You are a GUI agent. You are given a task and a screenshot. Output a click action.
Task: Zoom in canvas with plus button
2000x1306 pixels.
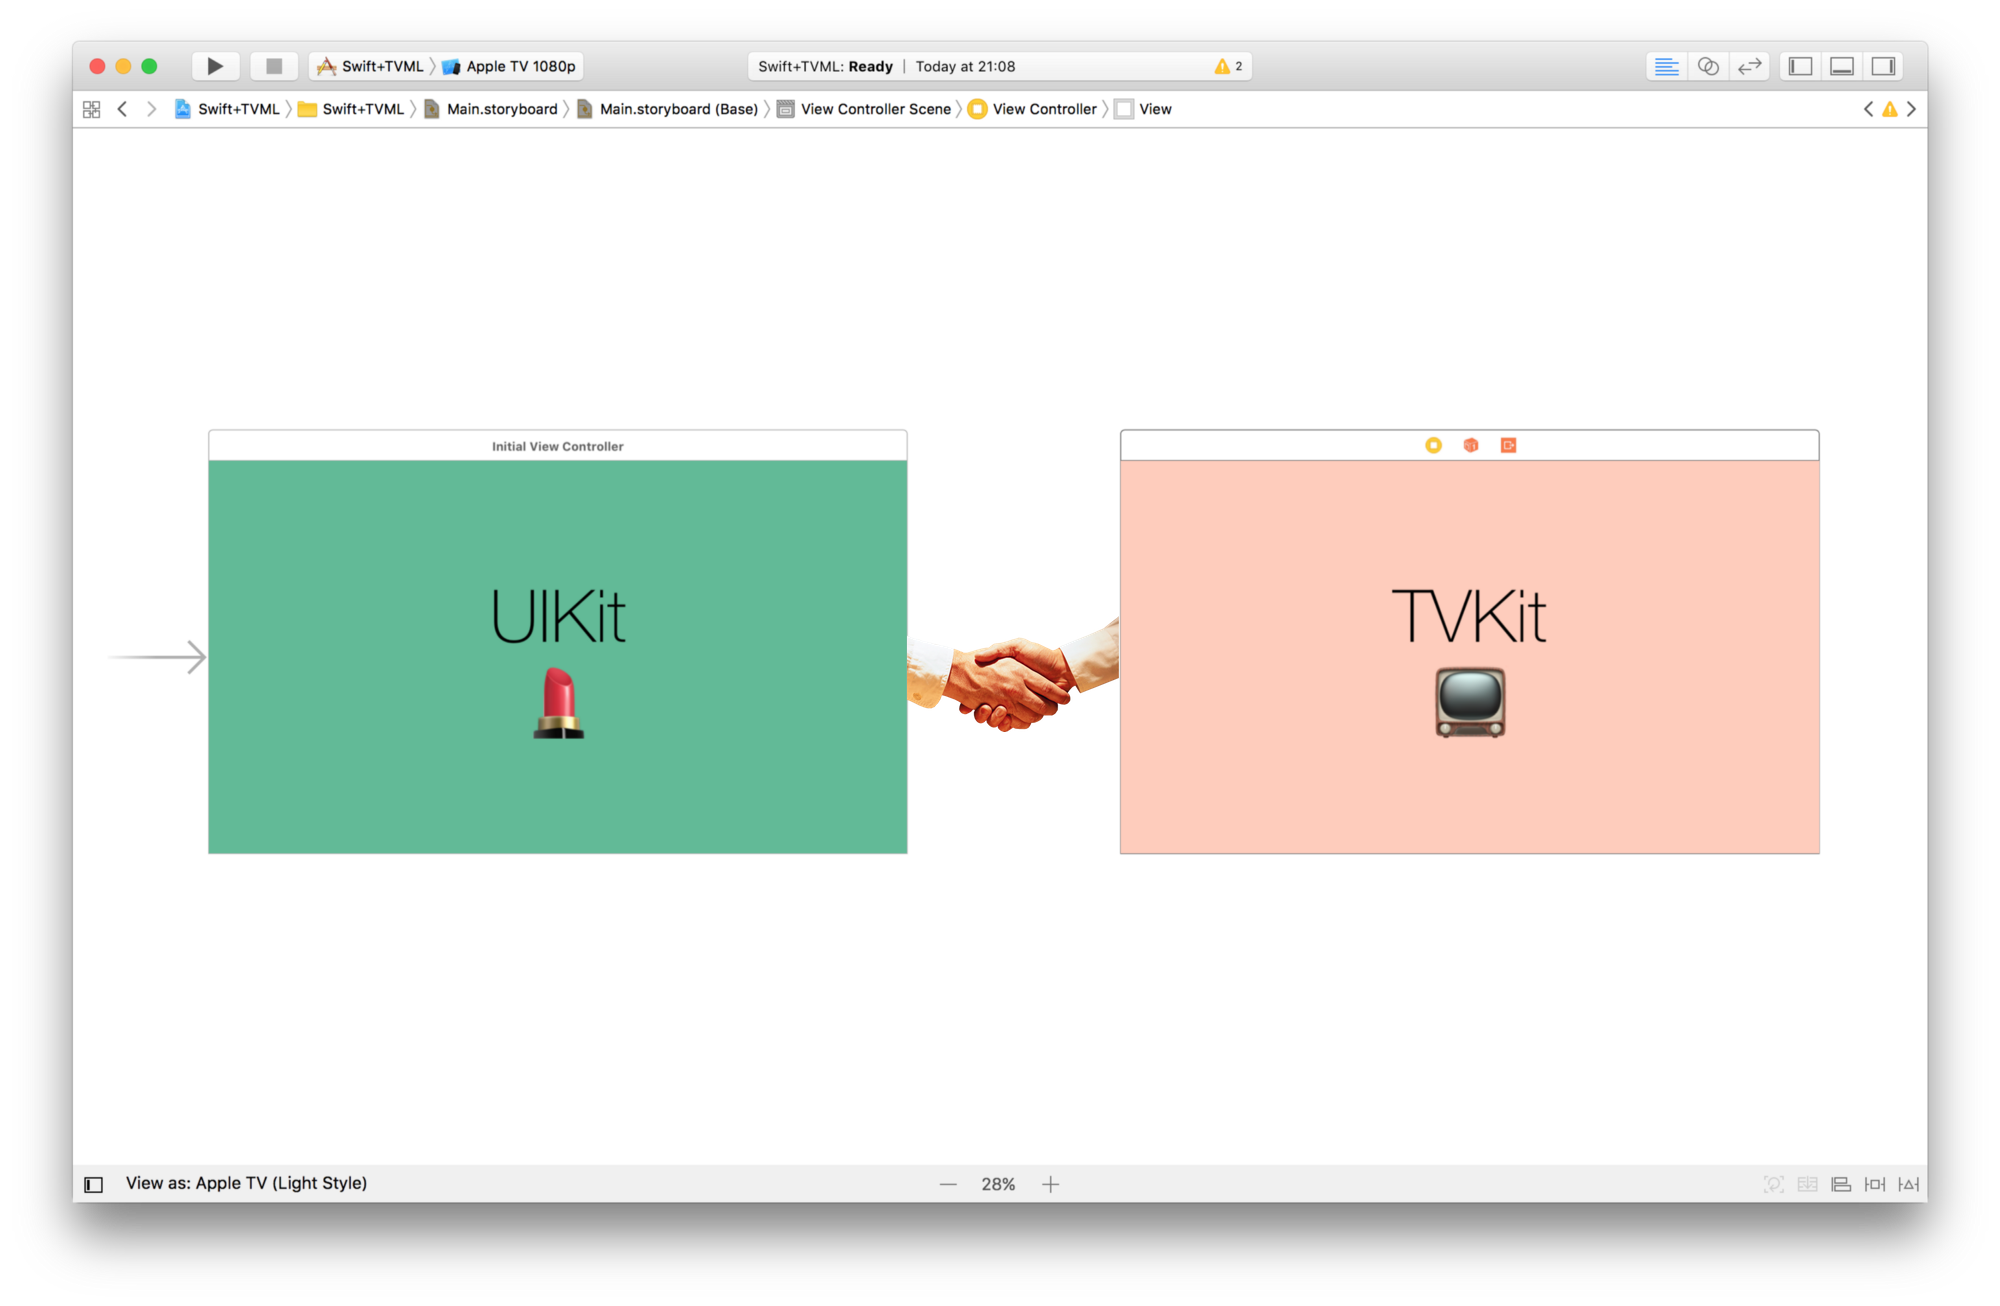(1050, 1184)
